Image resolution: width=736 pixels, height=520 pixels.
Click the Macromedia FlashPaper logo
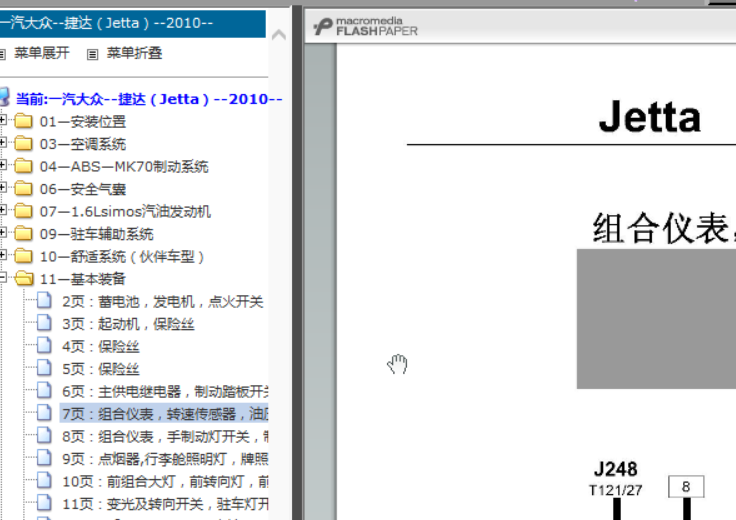coord(365,26)
